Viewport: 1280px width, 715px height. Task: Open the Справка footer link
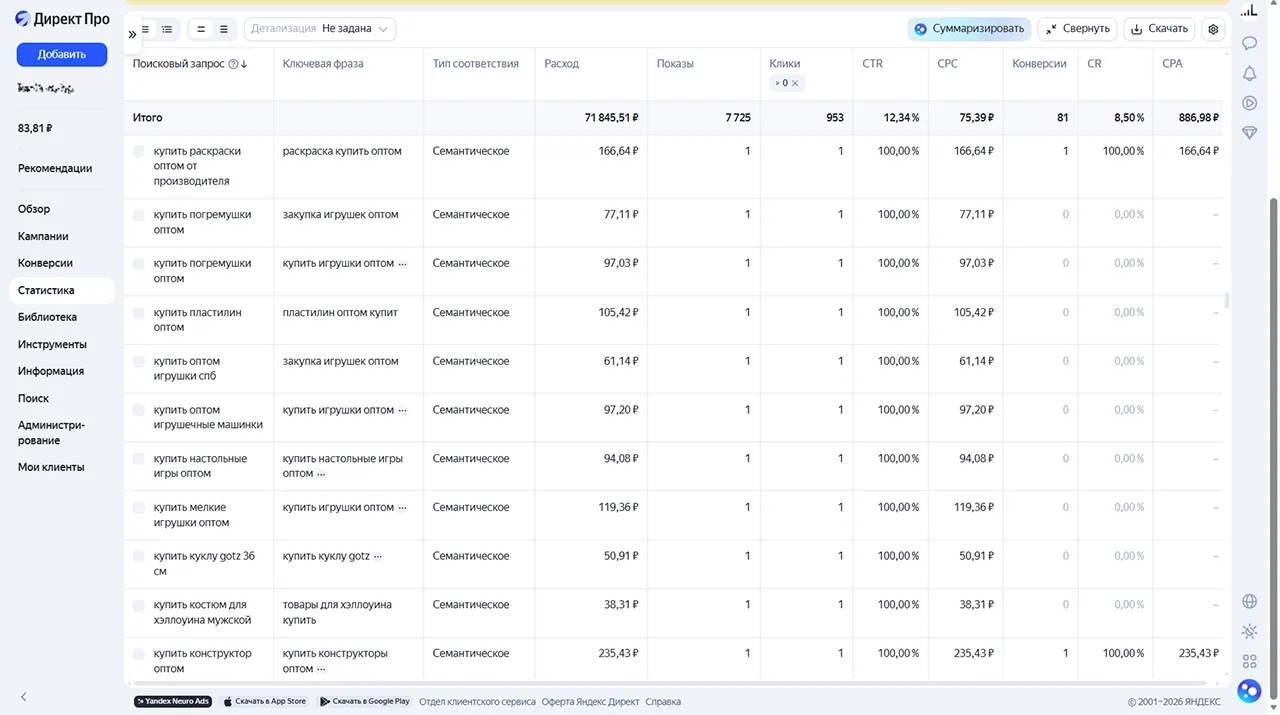tap(663, 702)
